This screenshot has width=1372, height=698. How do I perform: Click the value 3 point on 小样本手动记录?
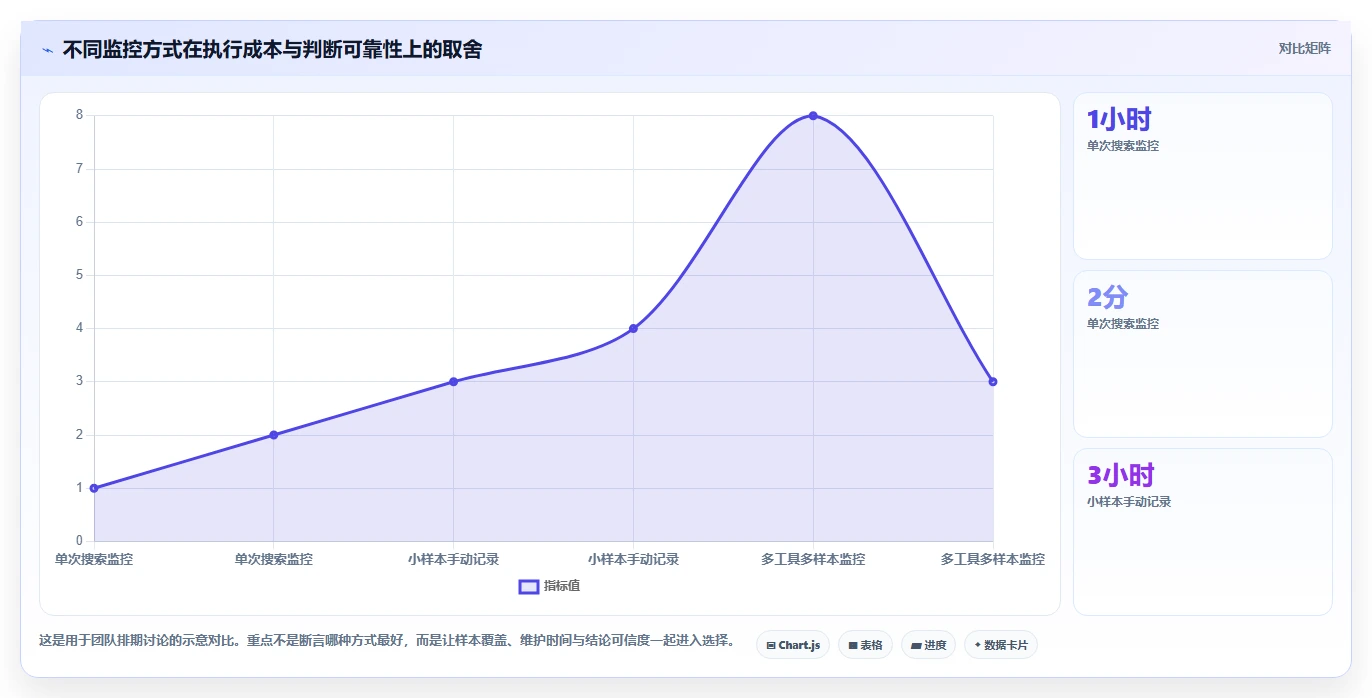pyautogui.click(x=453, y=381)
